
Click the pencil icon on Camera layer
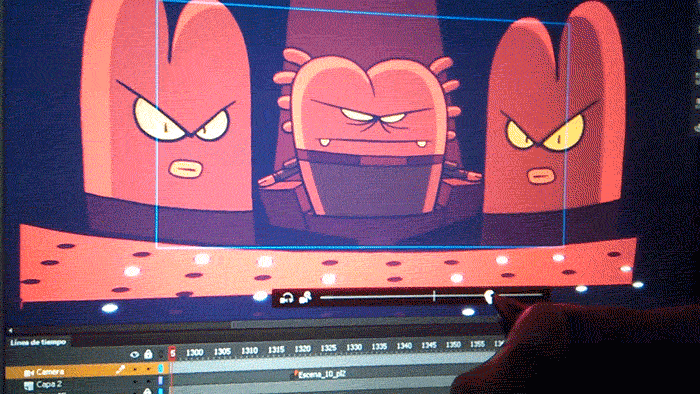pyautogui.click(x=121, y=369)
